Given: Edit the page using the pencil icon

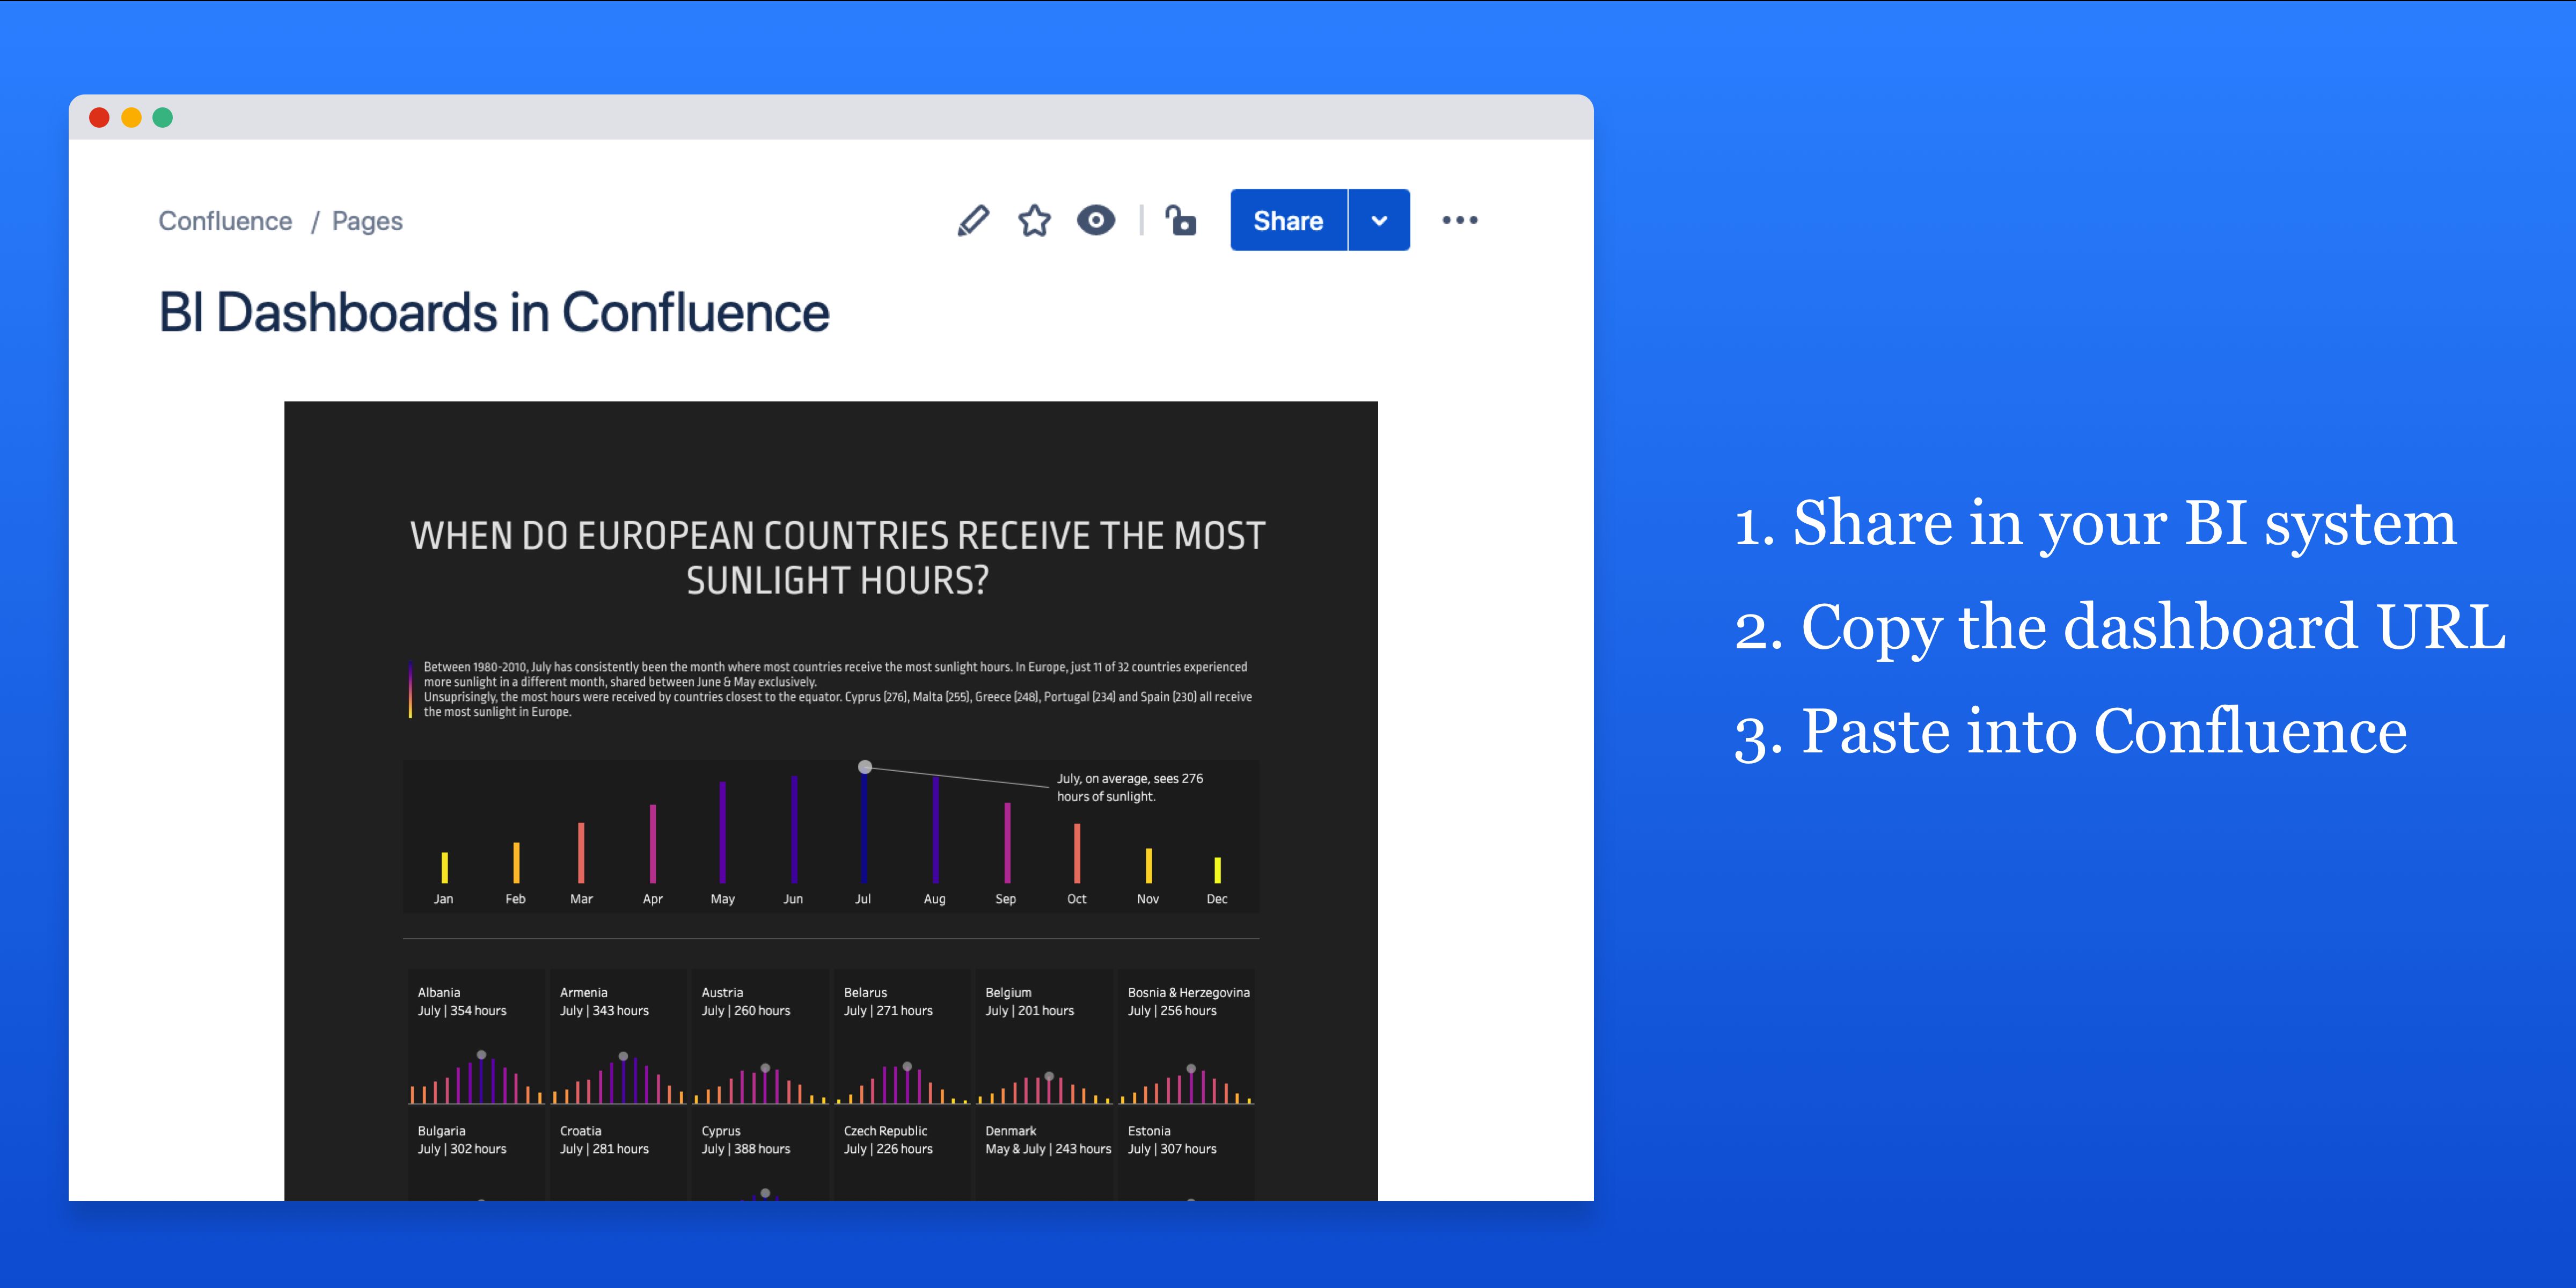Looking at the screenshot, I should pyautogui.click(x=974, y=220).
